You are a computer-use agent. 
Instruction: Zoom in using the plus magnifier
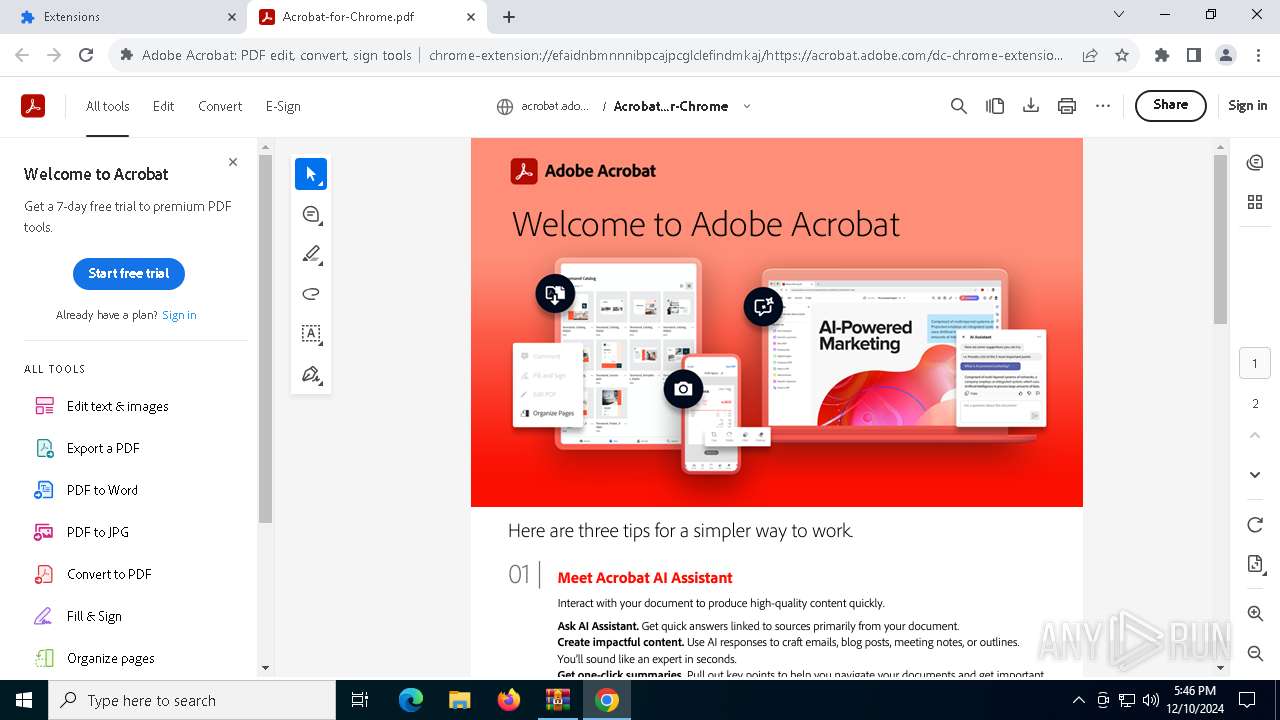[1255, 613]
